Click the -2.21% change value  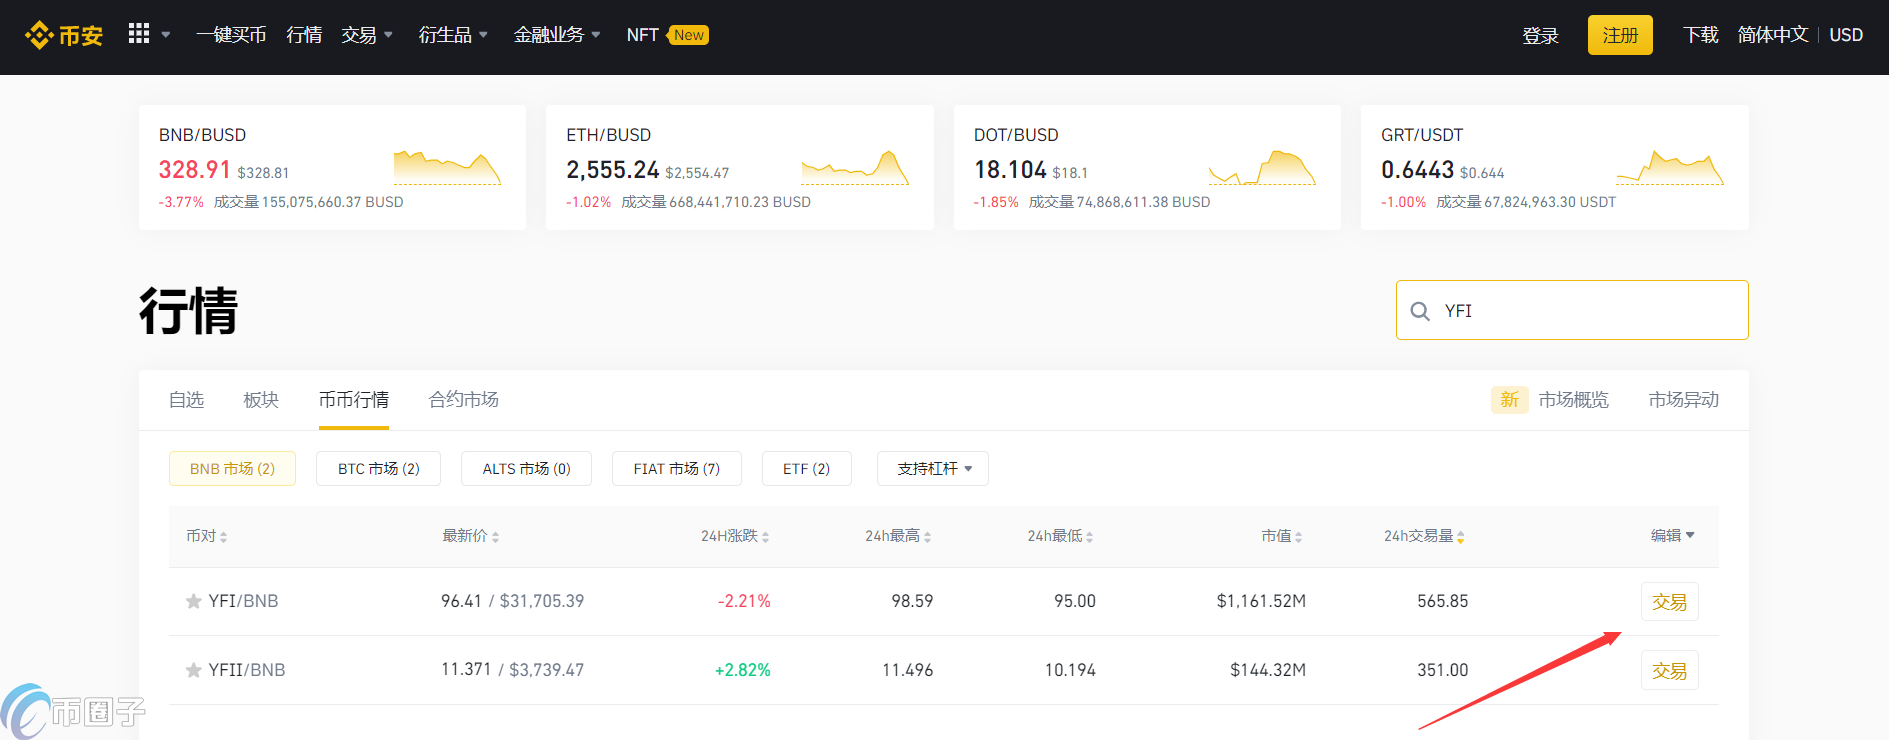click(744, 601)
